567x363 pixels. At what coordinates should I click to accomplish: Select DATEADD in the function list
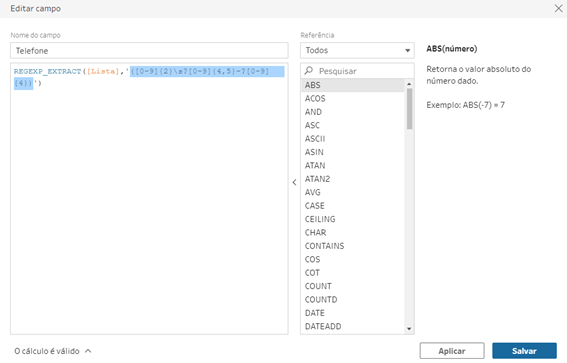[x=353, y=326]
